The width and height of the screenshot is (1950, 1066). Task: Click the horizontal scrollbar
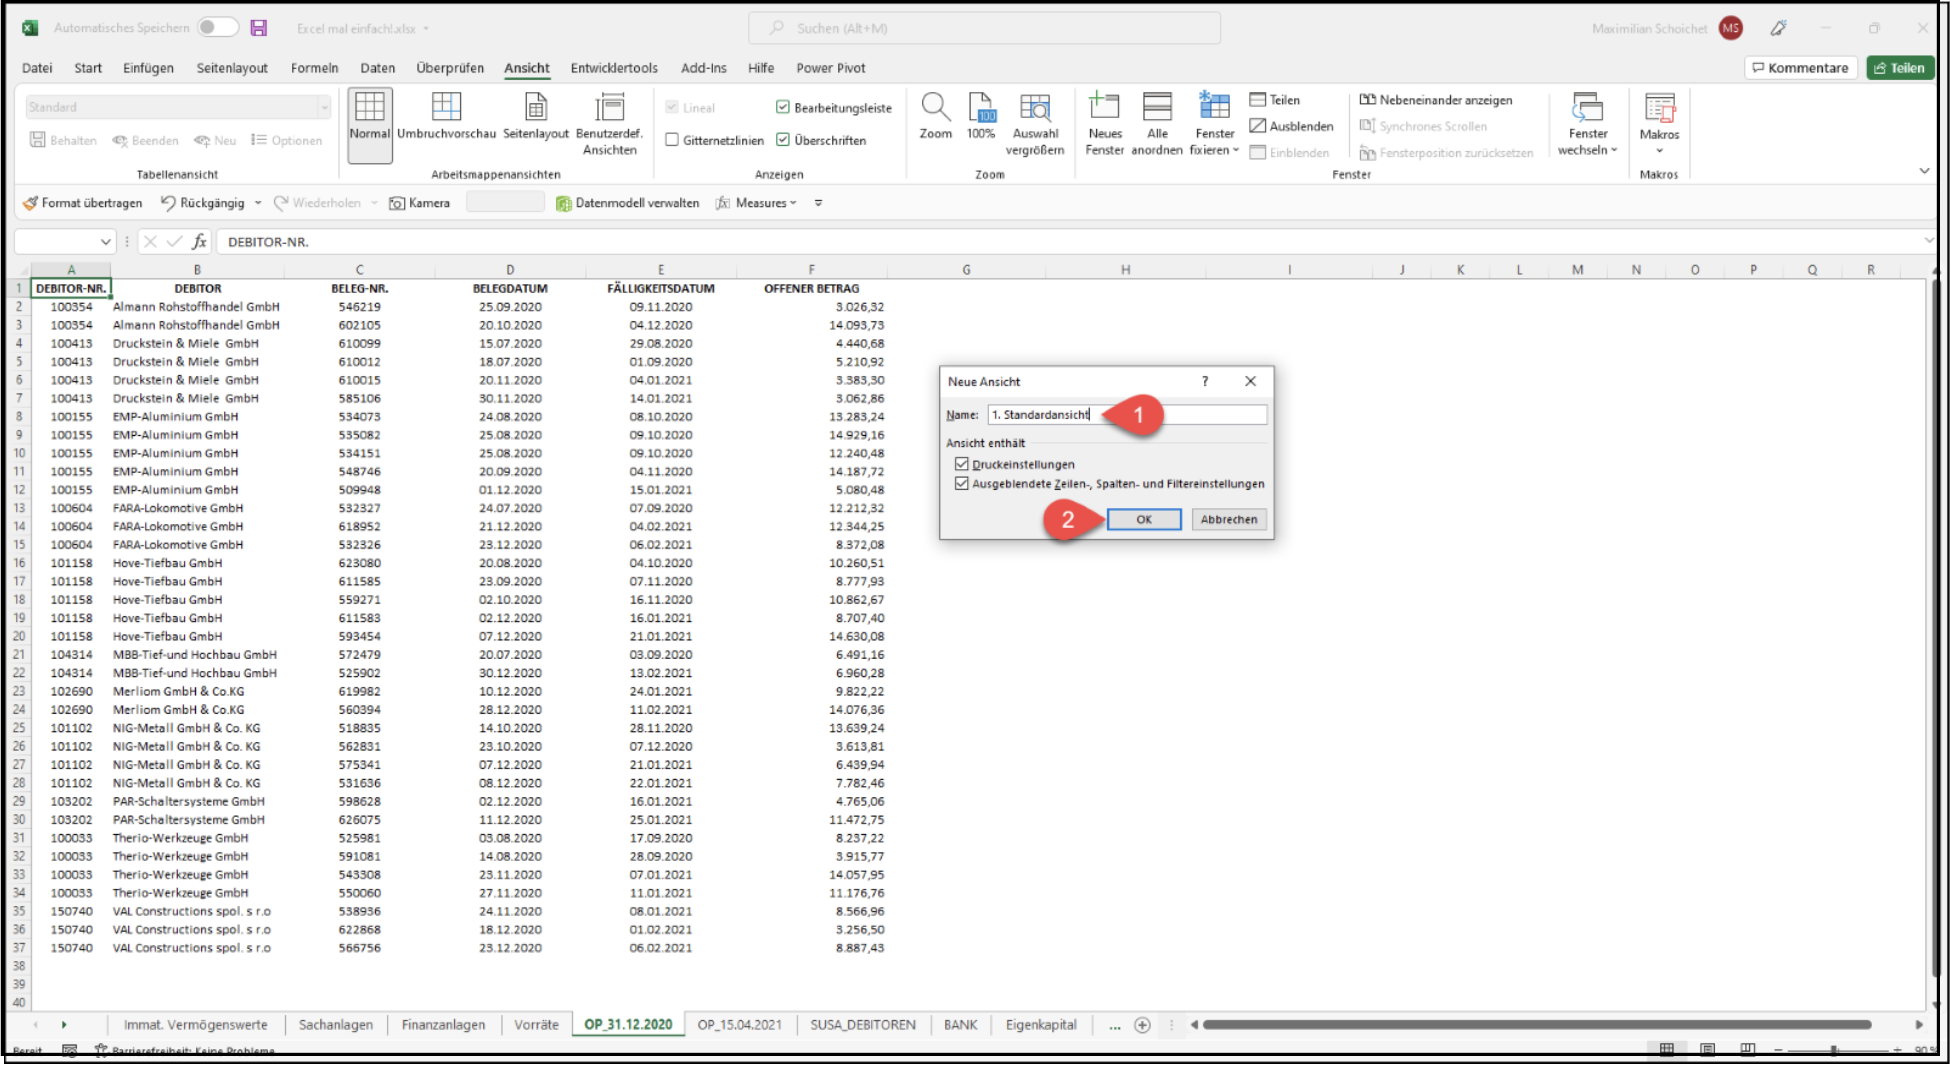pyautogui.click(x=1536, y=1025)
